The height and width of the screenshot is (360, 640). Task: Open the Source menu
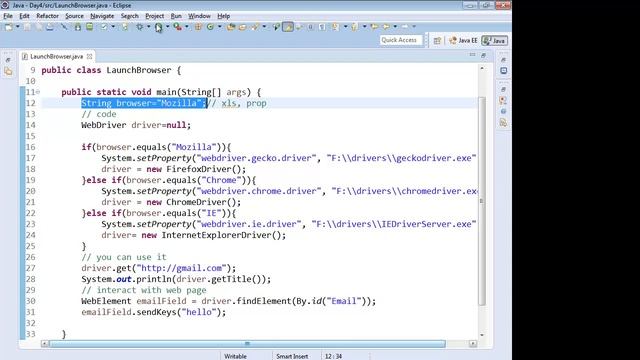click(74, 16)
